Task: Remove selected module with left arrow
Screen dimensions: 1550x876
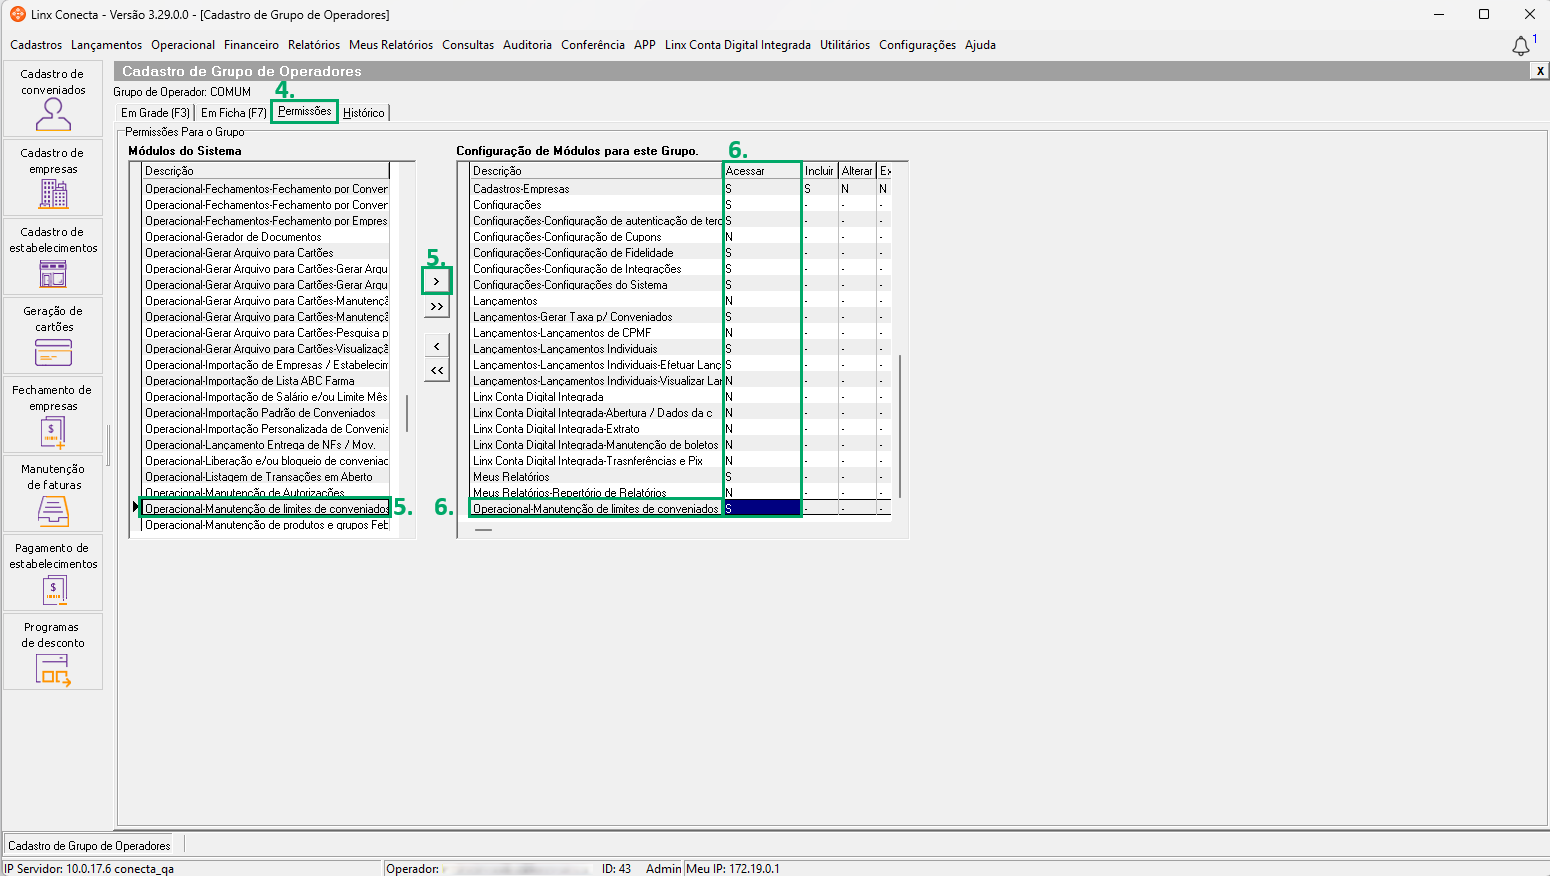Action: [437, 346]
